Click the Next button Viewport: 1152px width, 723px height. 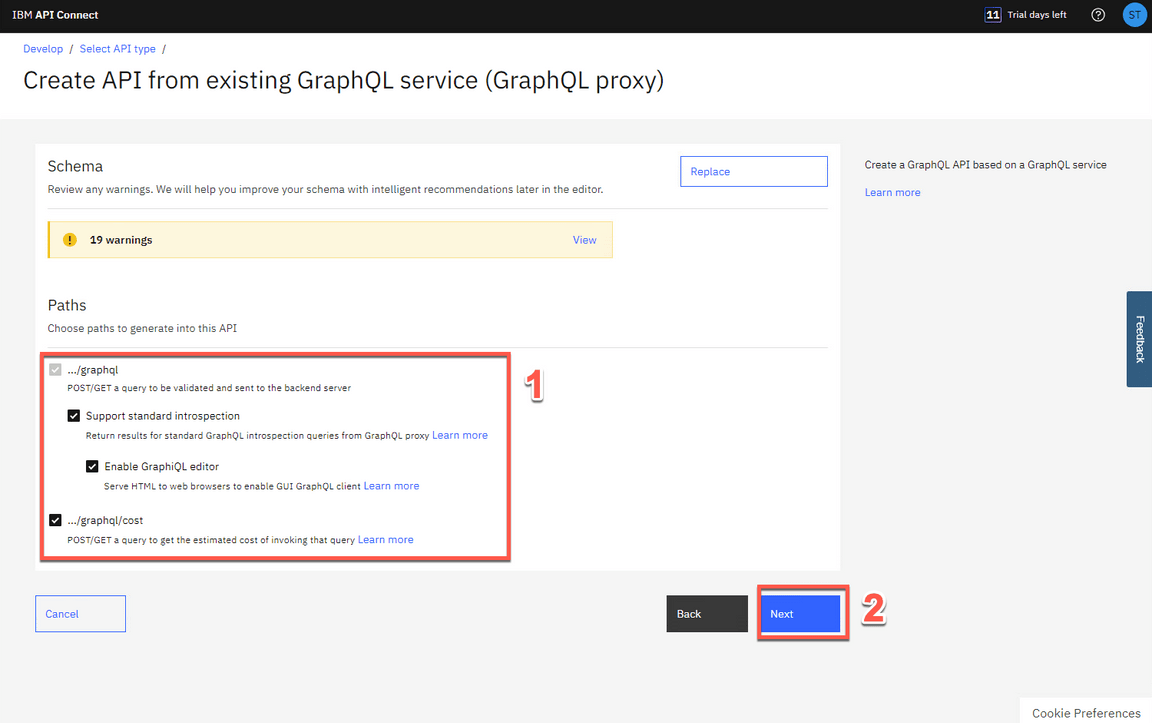(800, 614)
